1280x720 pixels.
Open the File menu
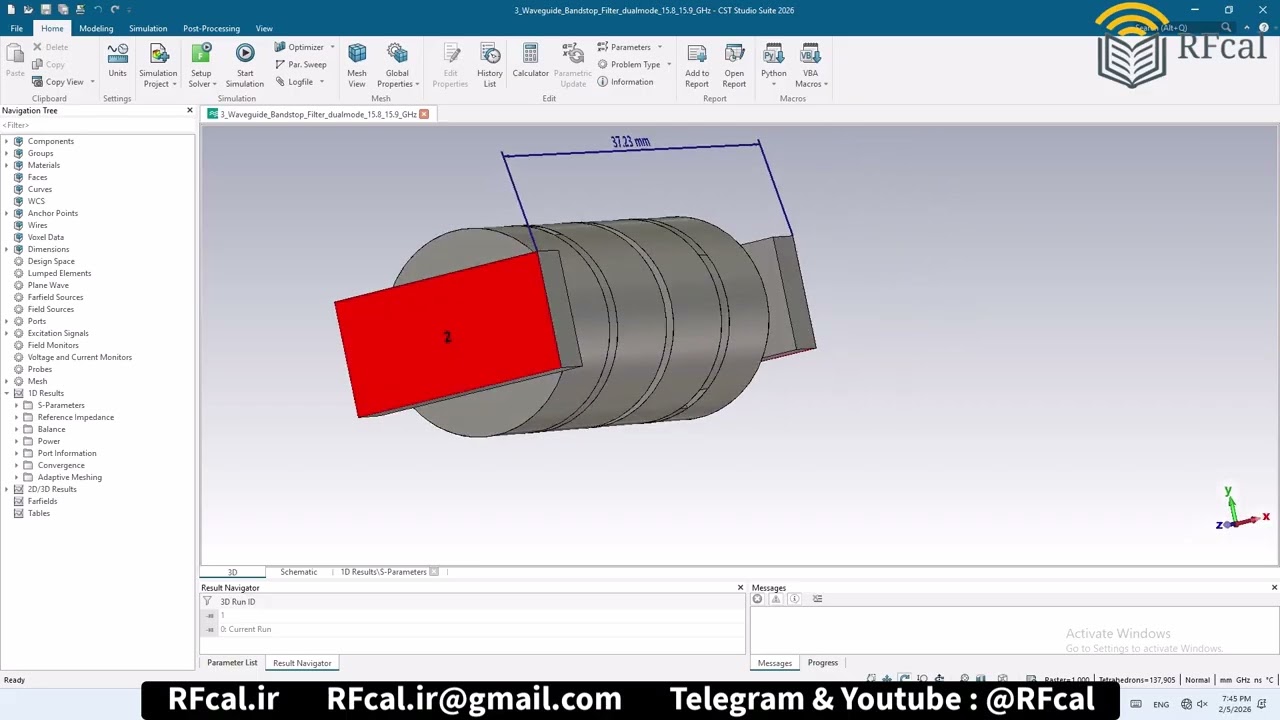coord(17,28)
